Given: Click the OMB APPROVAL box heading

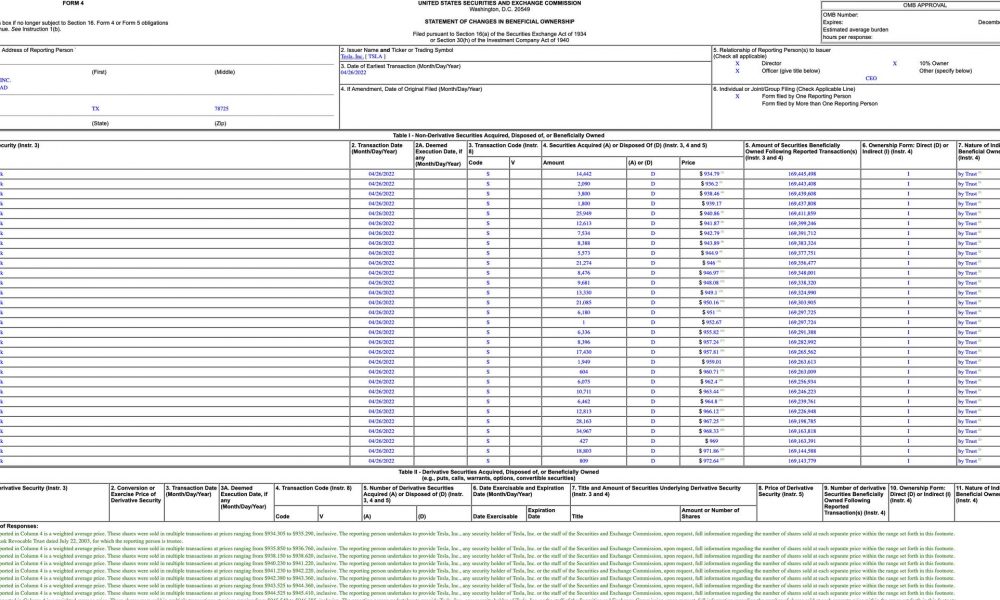Looking at the screenshot, I should coord(924,5).
